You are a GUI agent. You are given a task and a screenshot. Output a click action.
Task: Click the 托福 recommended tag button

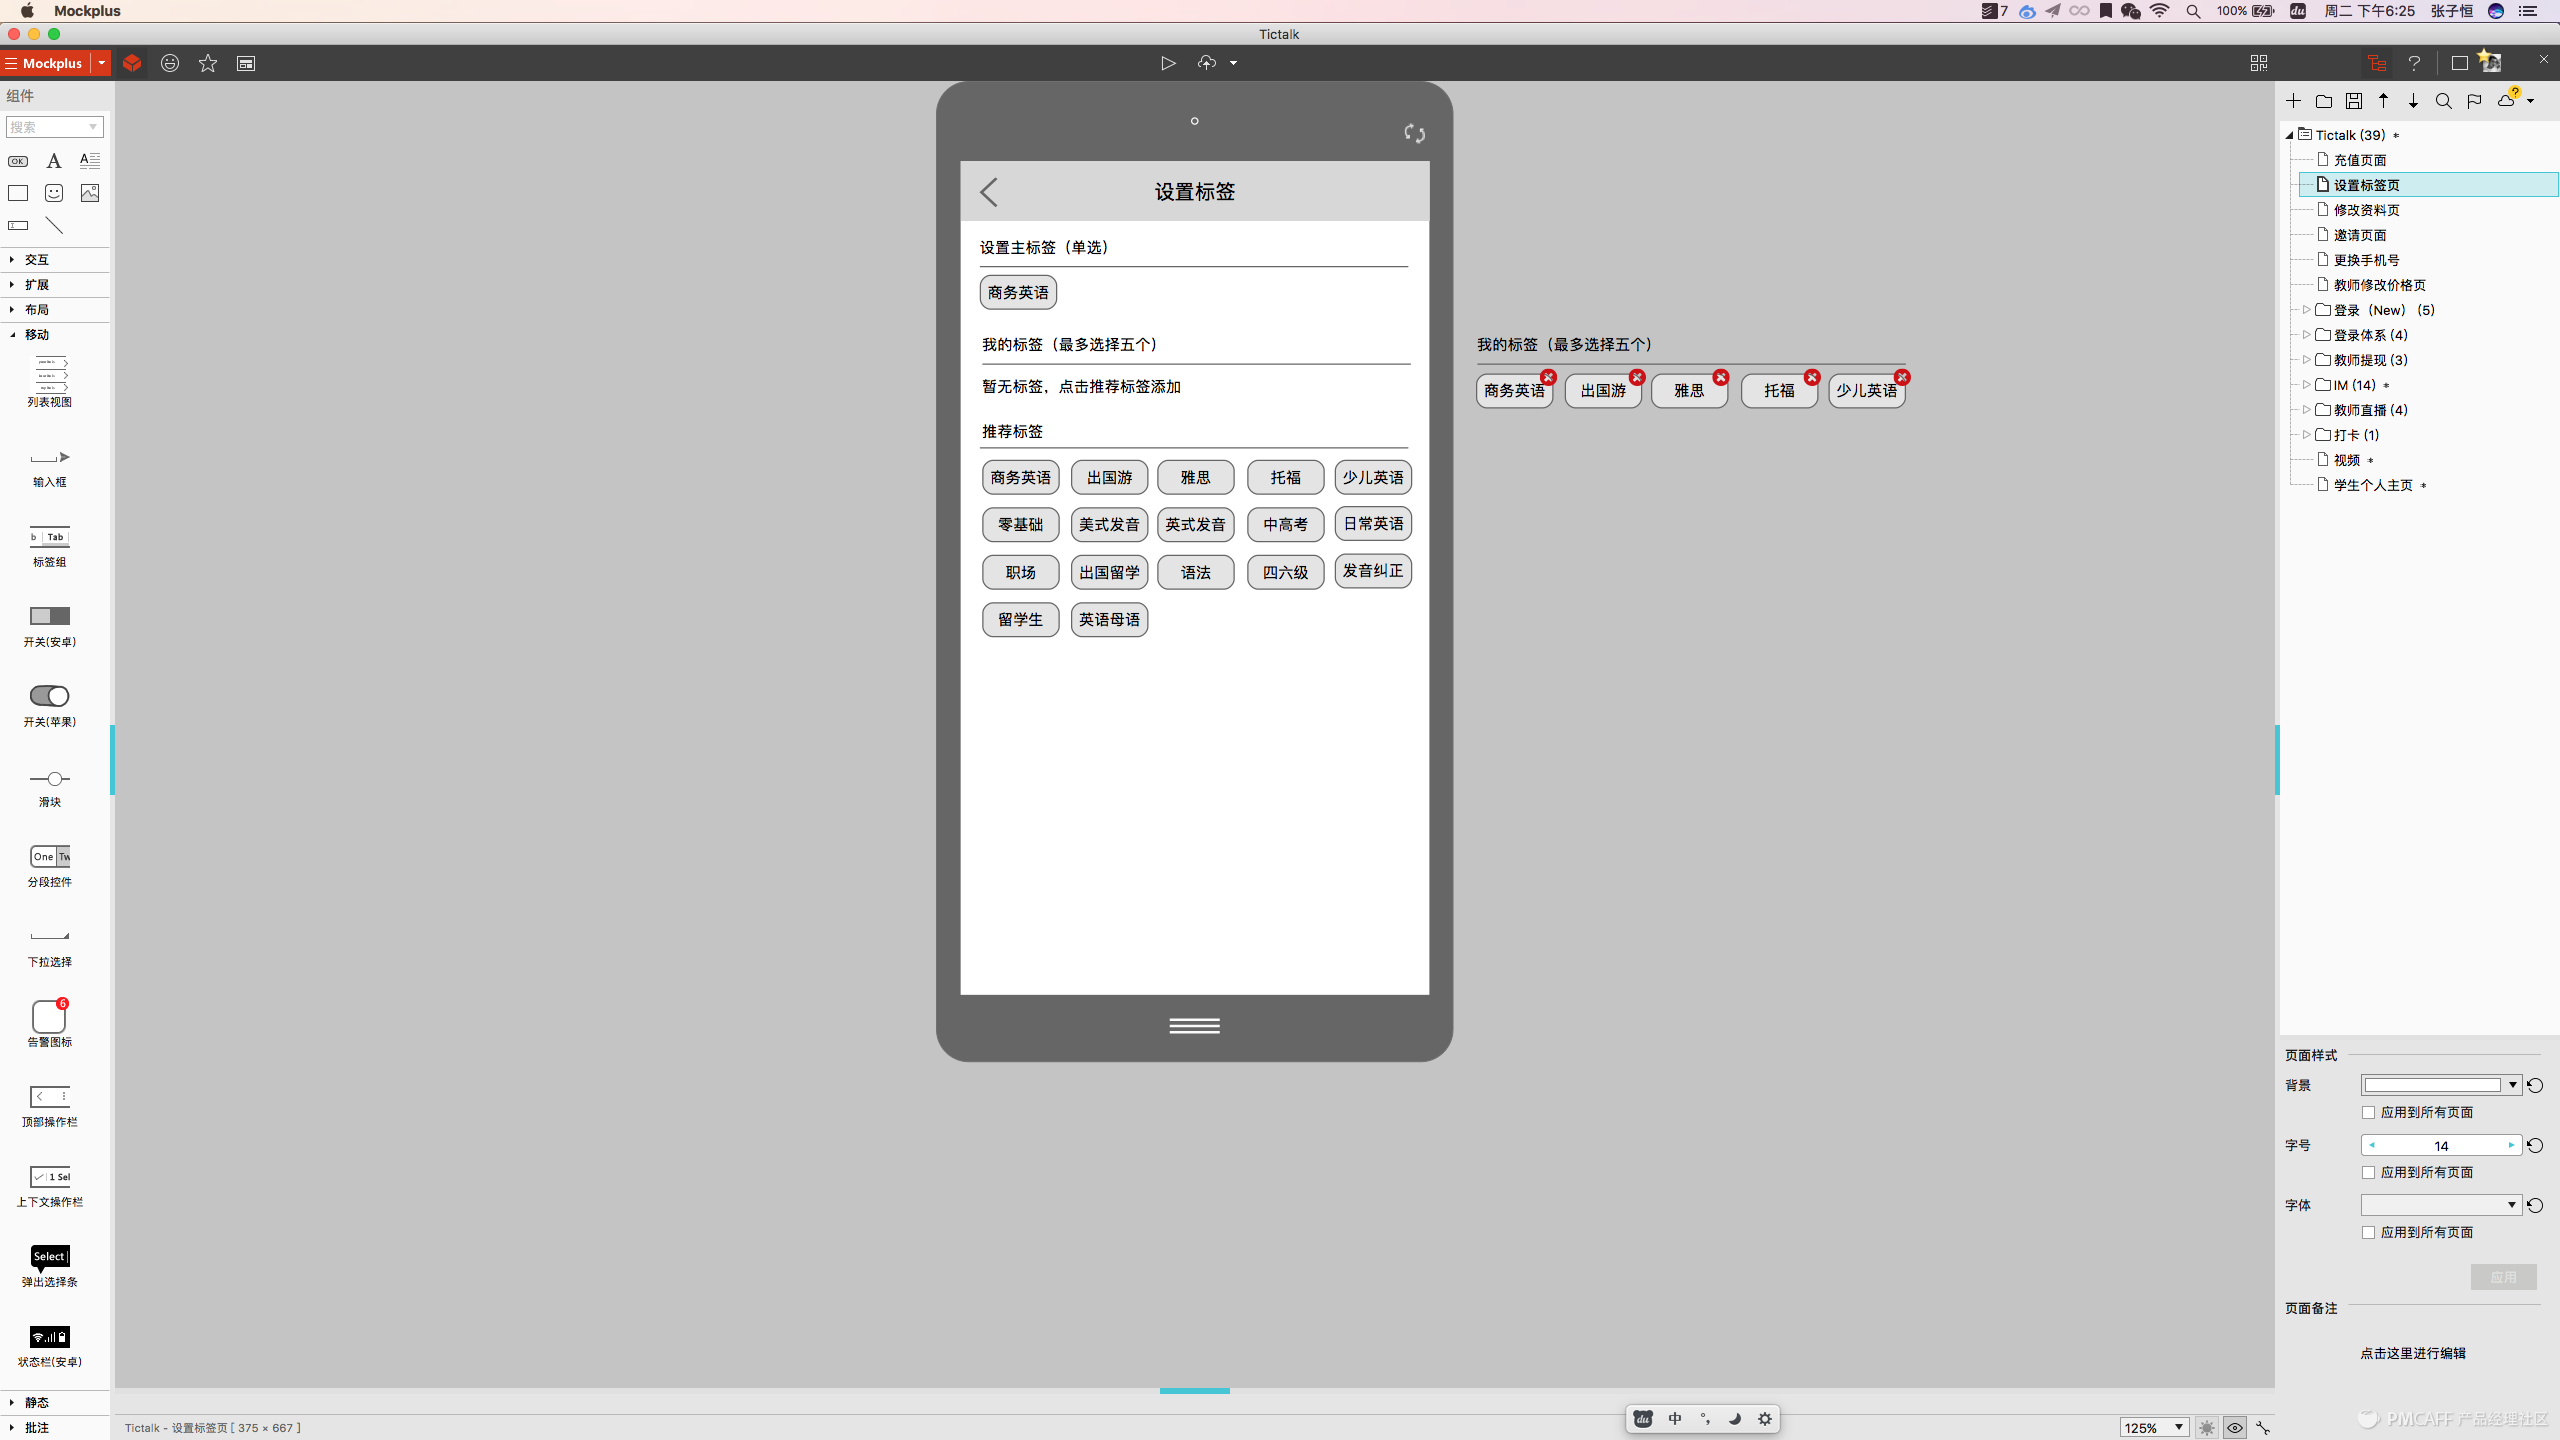pos(1285,477)
